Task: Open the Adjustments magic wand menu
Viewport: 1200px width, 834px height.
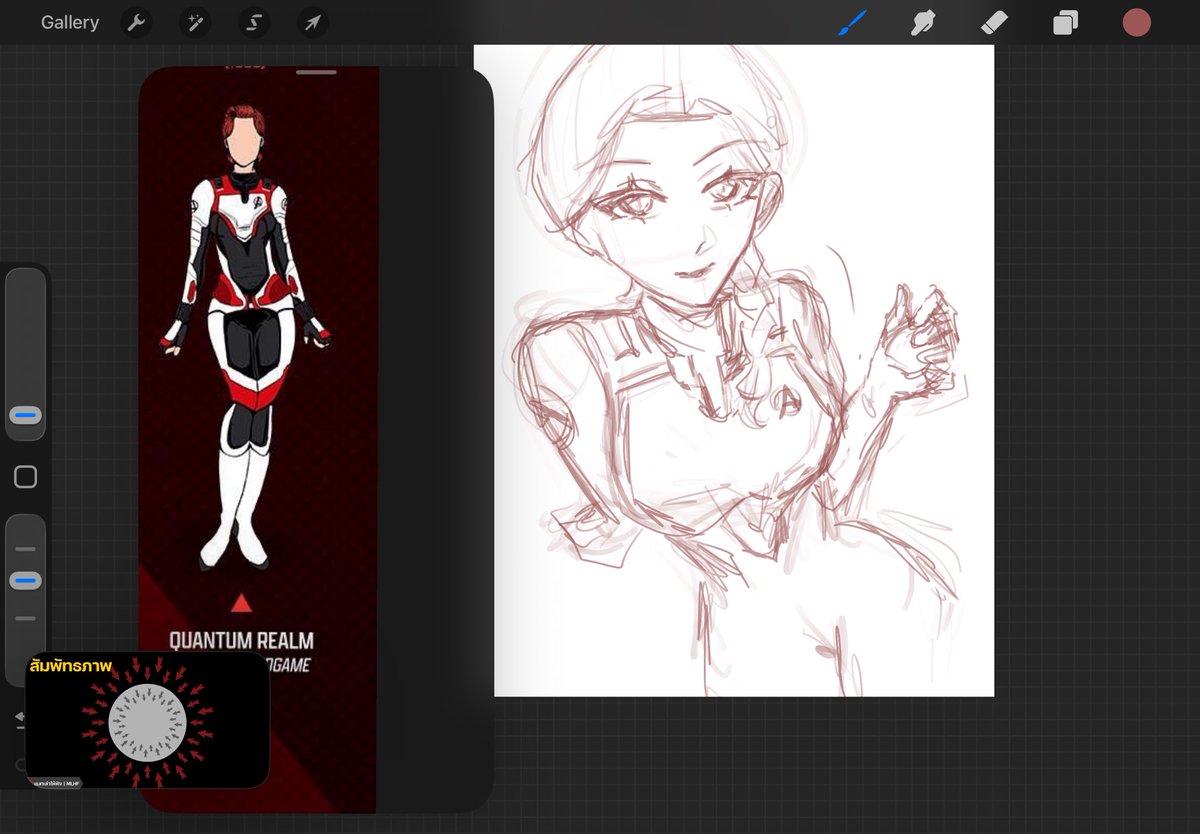Action: [195, 22]
